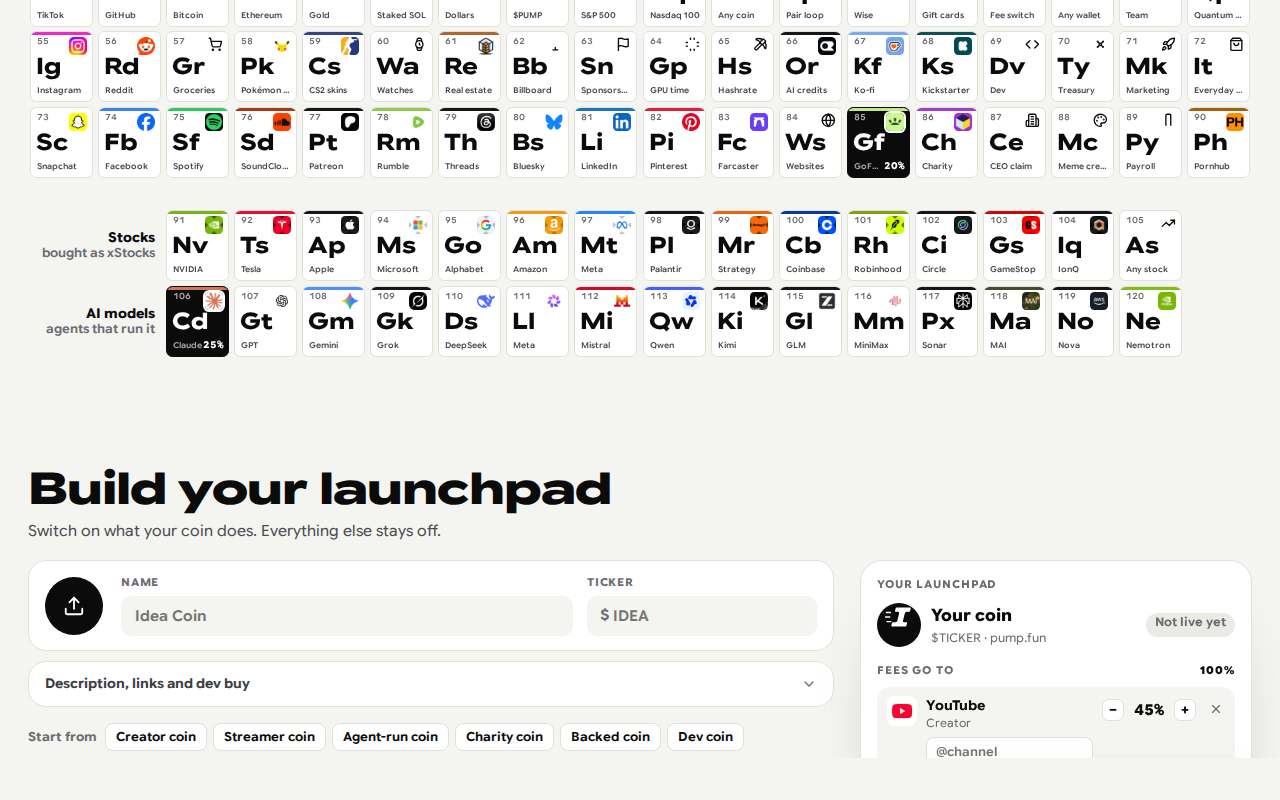Screen dimensions: 1280x800
Task: Increase YouTube fee share with plus
Action: coord(1185,710)
